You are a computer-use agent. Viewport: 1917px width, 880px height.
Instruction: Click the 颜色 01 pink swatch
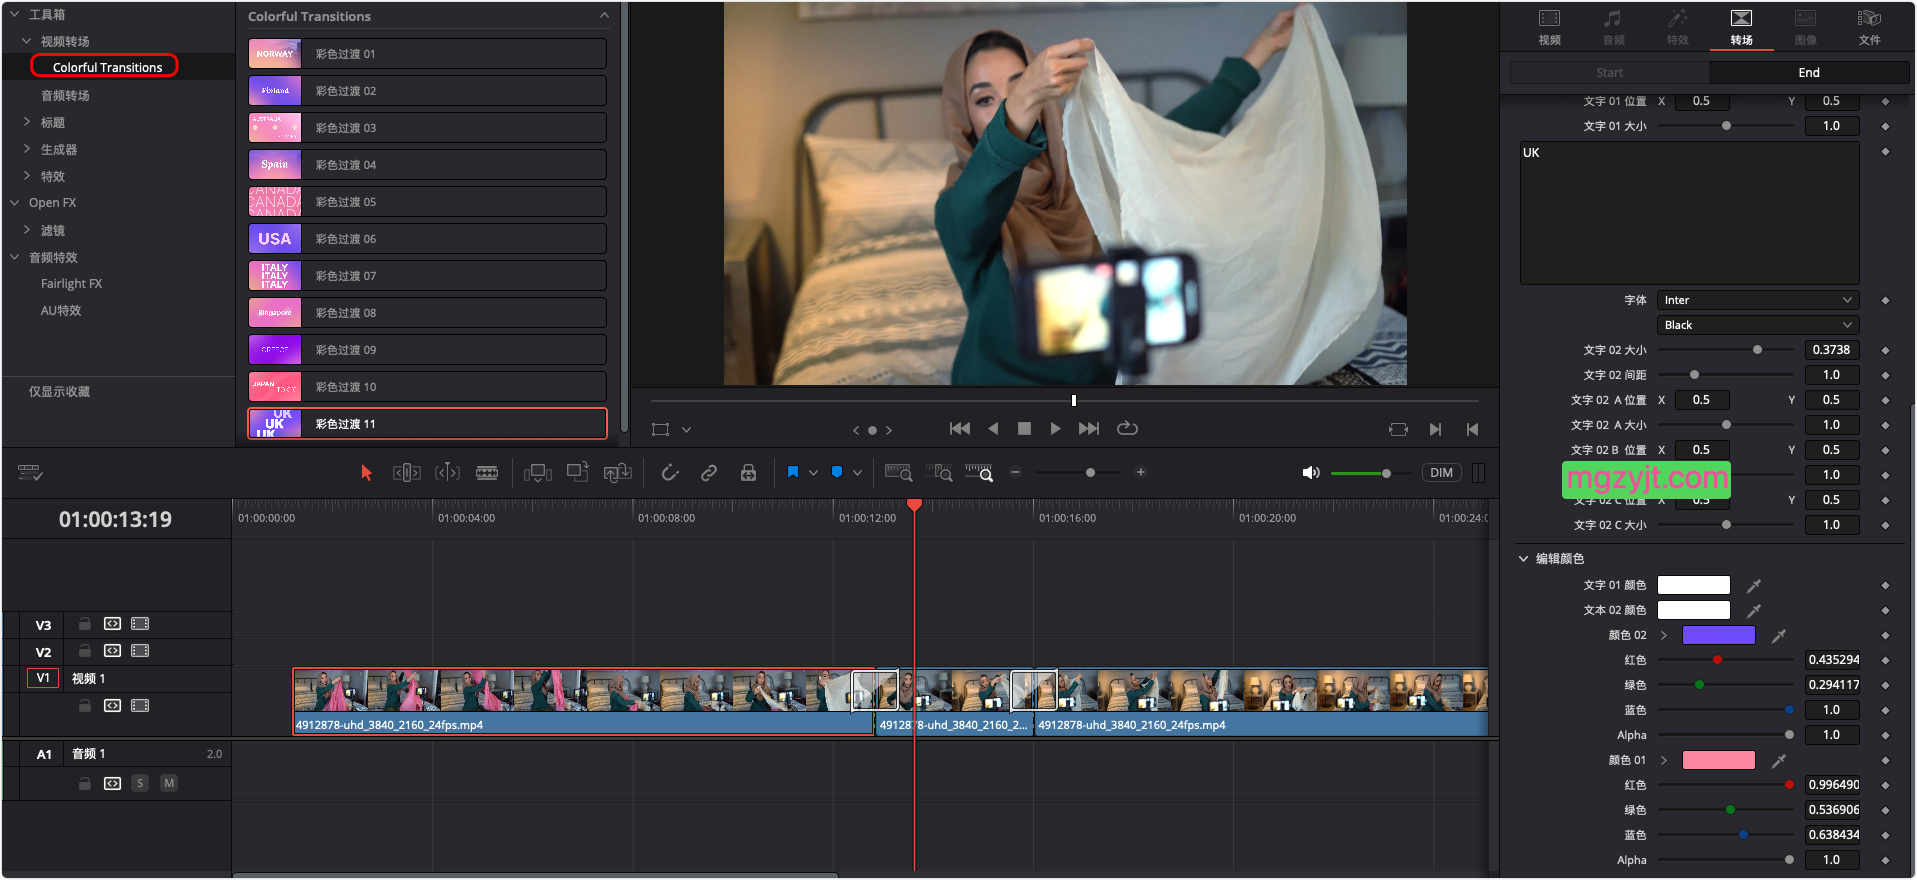pos(1719,760)
